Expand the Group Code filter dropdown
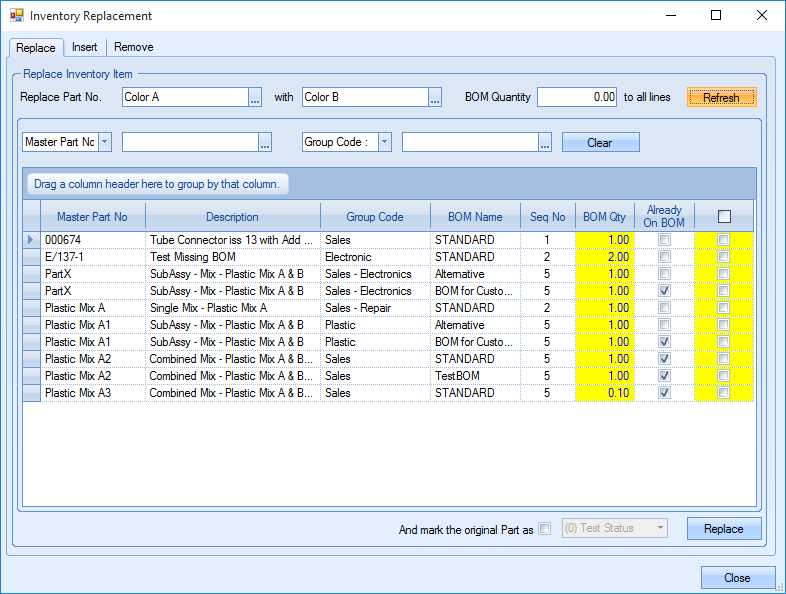 click(384, 143)
